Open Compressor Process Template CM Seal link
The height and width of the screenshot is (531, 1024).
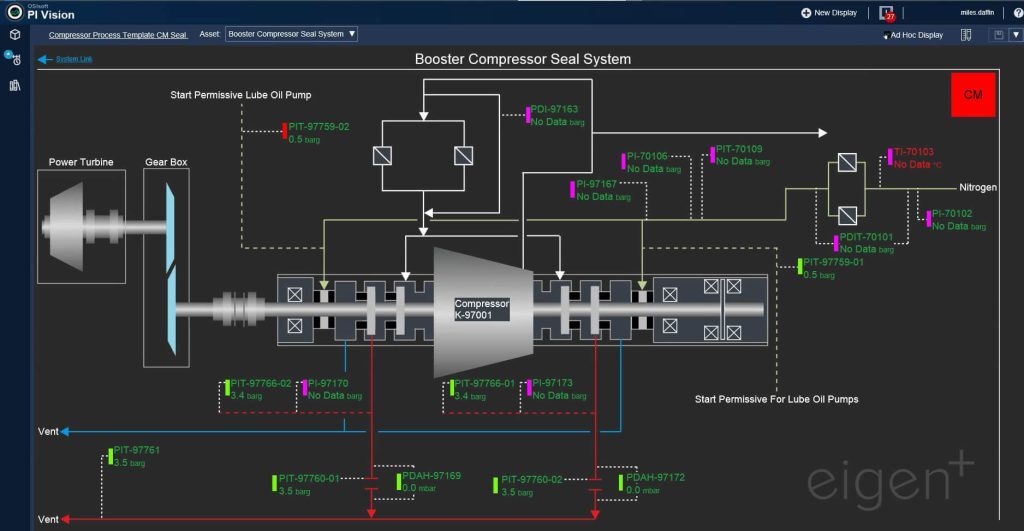[x=118, y=35]
